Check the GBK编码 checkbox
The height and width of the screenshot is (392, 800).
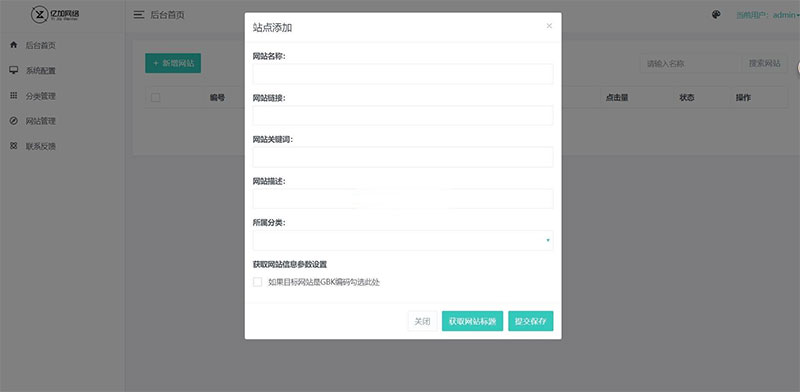point(258,282)
